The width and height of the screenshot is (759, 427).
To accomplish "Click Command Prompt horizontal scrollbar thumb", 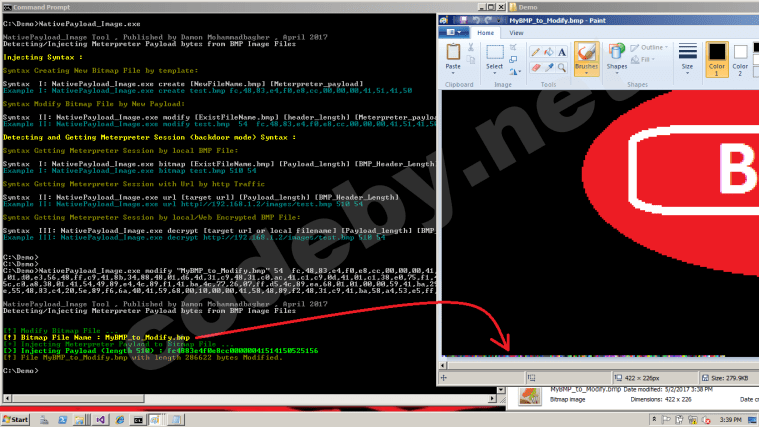I will pyautogui.click(x=78, y=398).
